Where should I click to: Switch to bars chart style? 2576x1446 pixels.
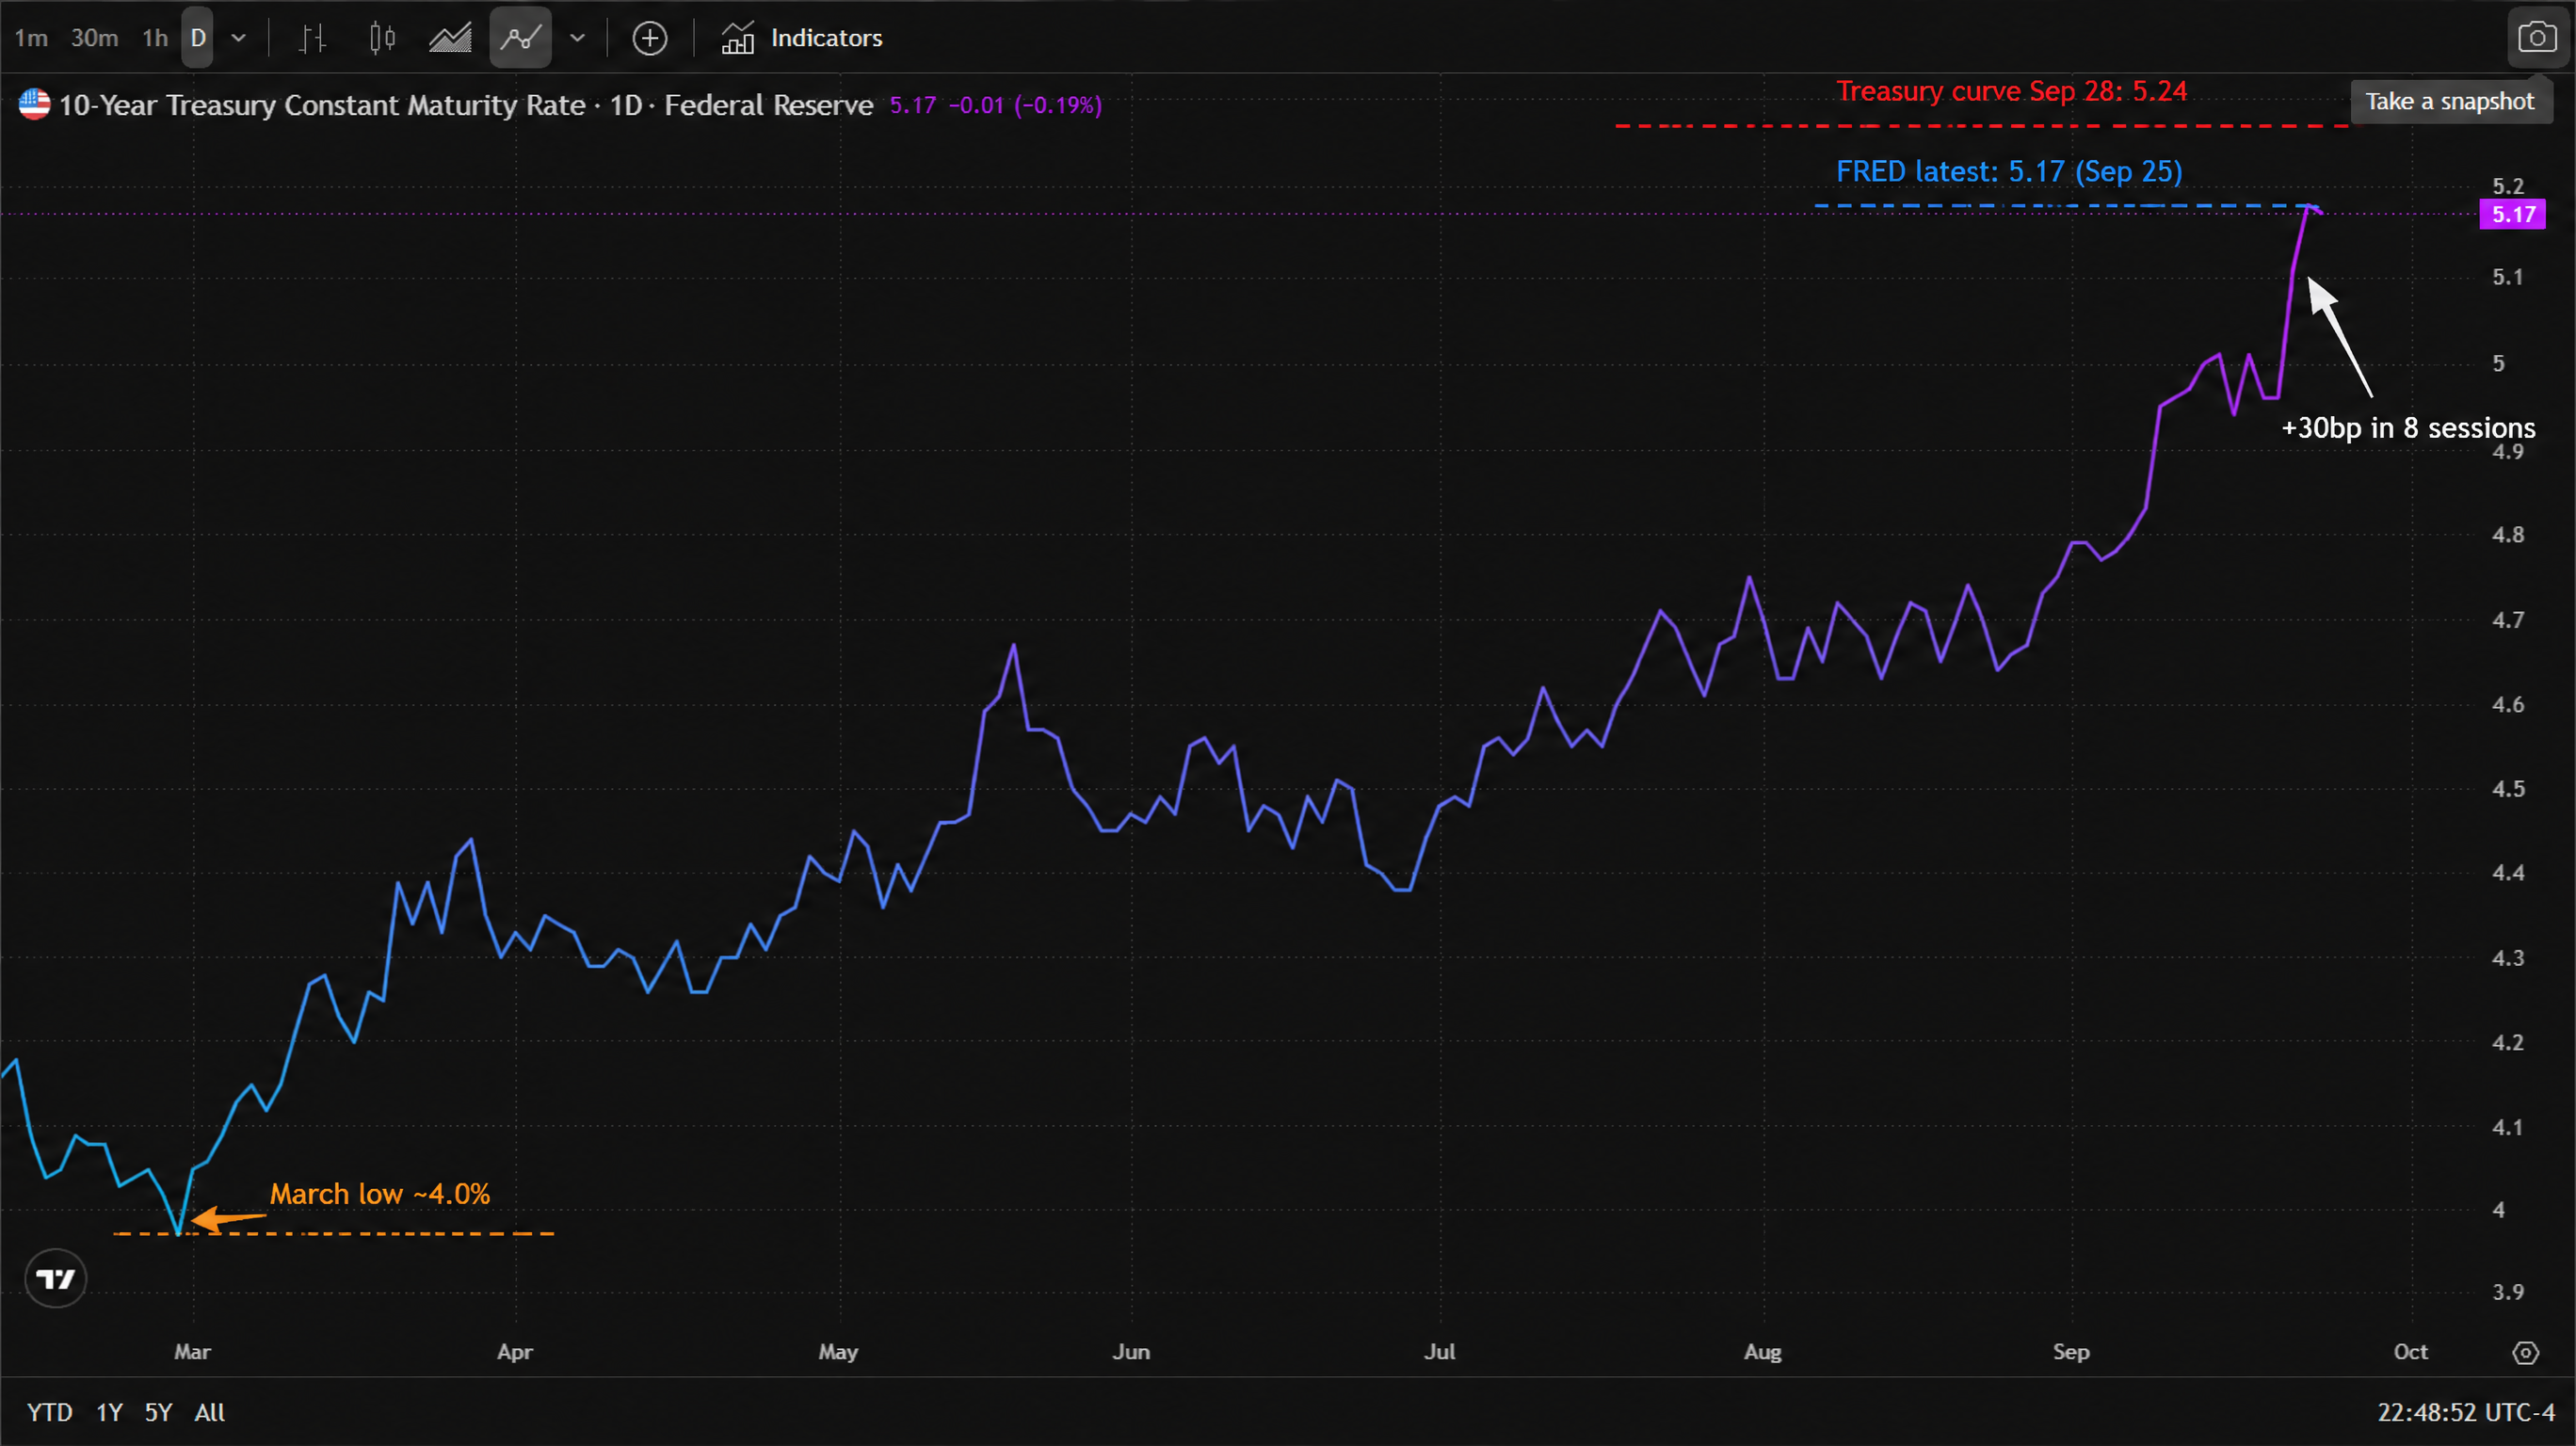coord(313,38)
